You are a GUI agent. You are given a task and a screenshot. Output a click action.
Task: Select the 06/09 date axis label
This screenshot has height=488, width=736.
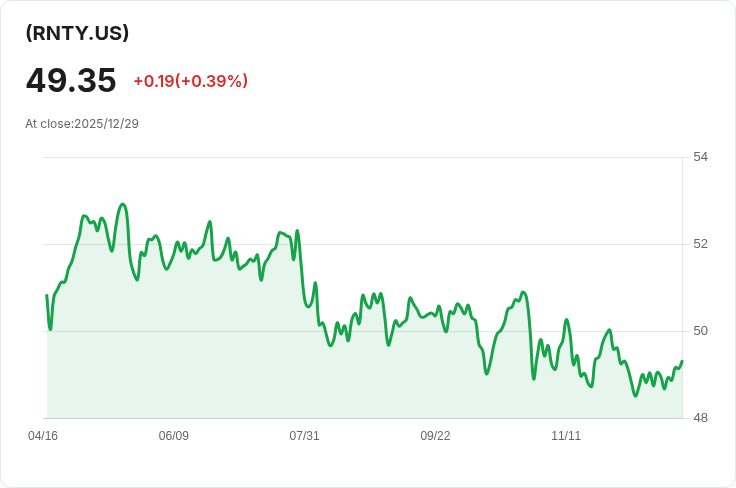pos(174,436)
